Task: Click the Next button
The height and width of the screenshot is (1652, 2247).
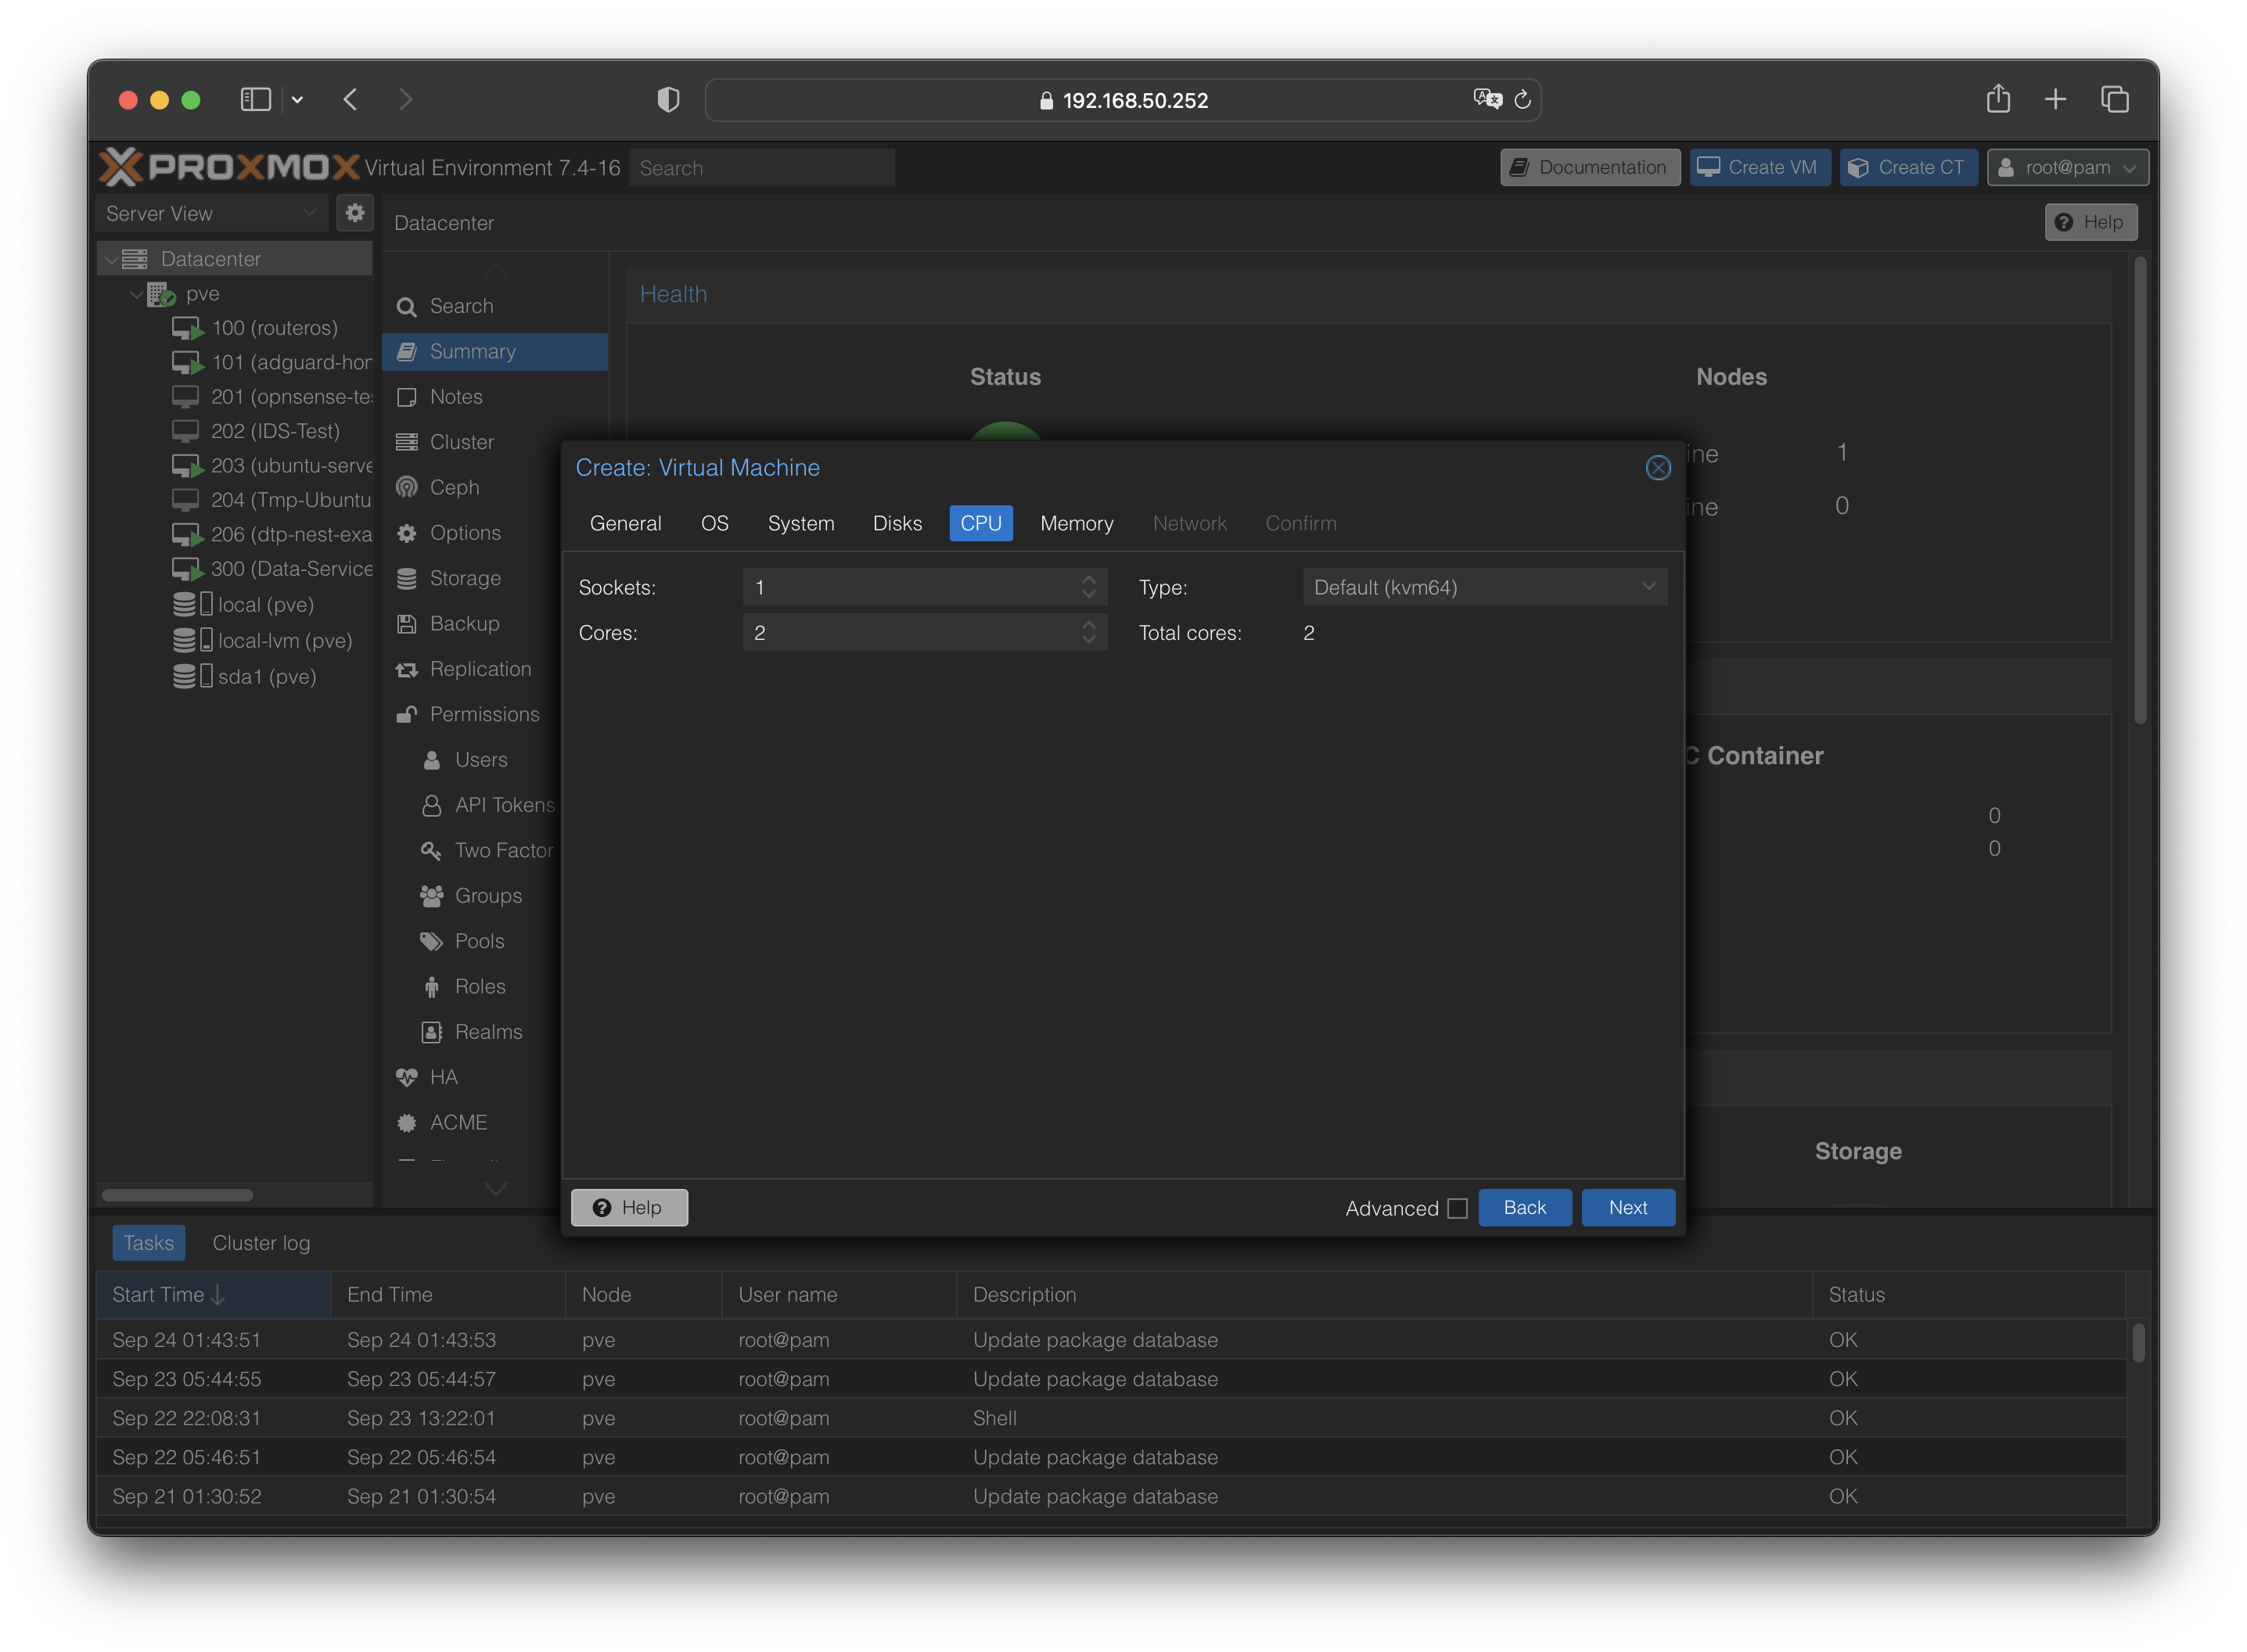Action: pos(1627,1207)
